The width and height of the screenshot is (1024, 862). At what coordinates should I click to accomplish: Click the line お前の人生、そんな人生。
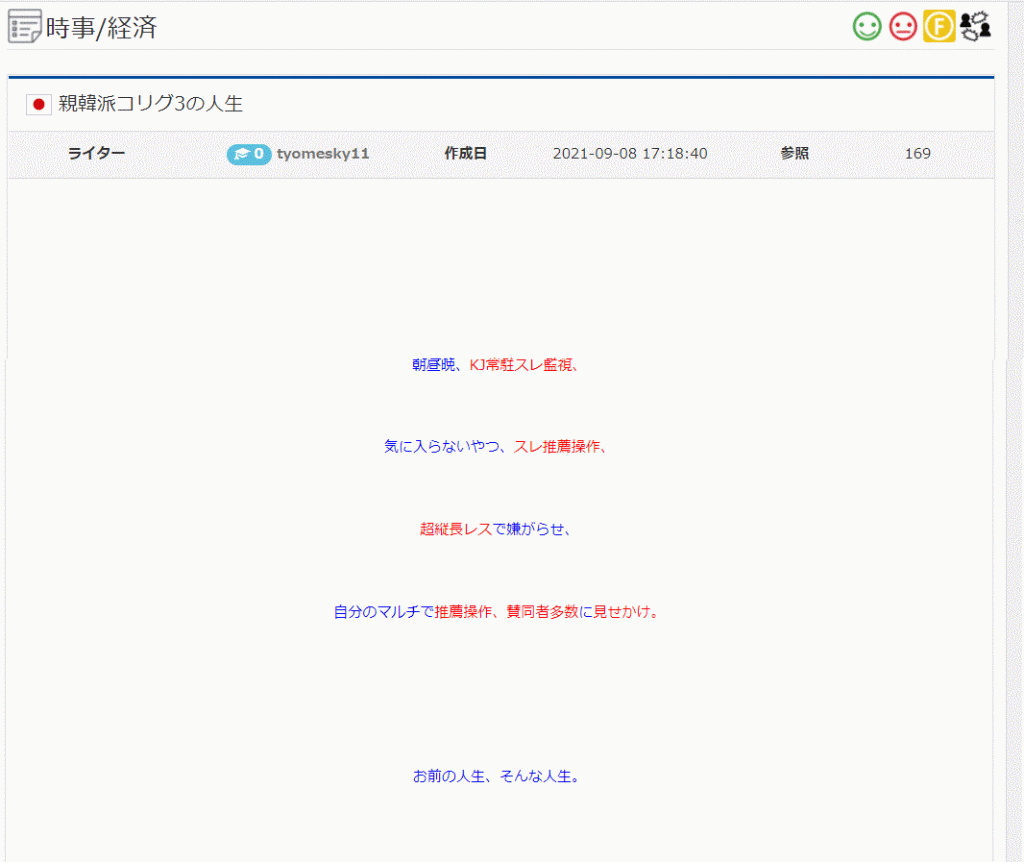(496, 775)
